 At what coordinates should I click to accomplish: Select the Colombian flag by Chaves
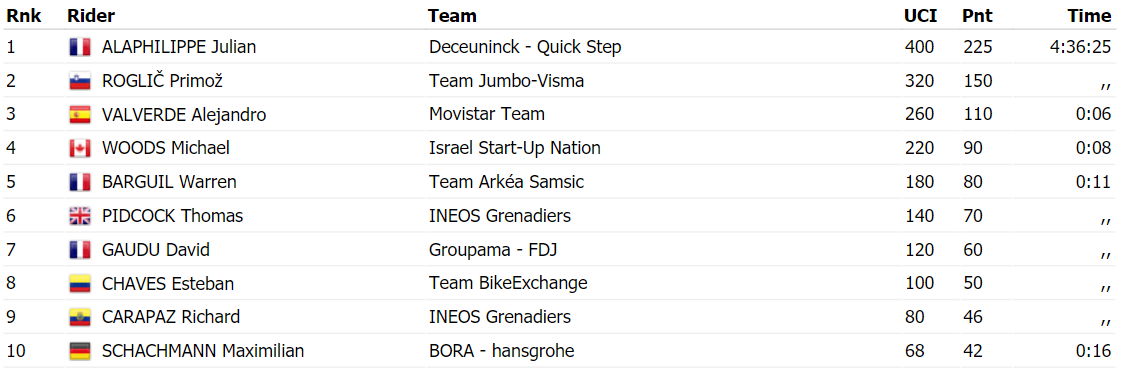pyautogui.click(x=80, y=283)
